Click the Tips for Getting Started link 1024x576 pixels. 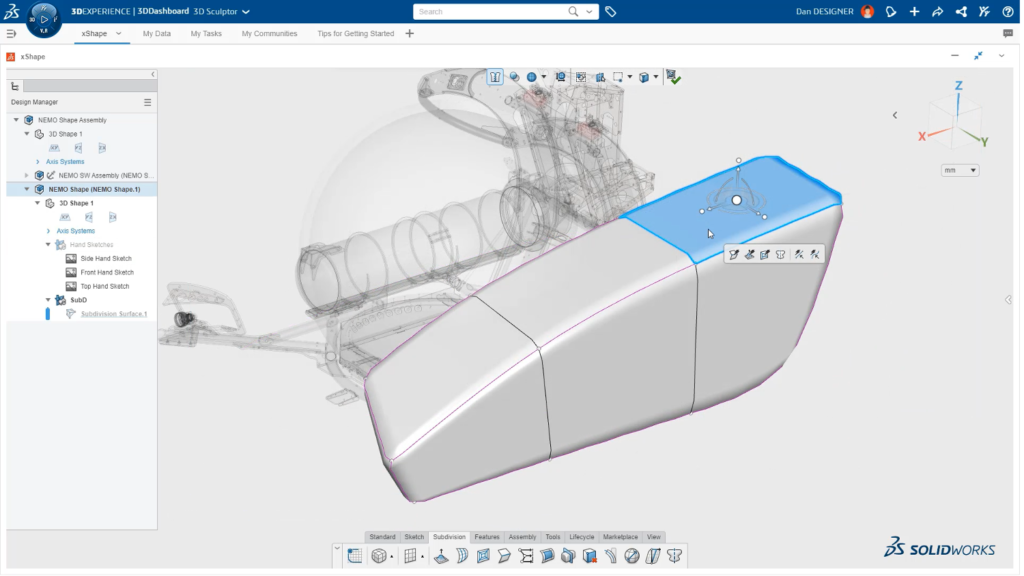click(355, 33)
